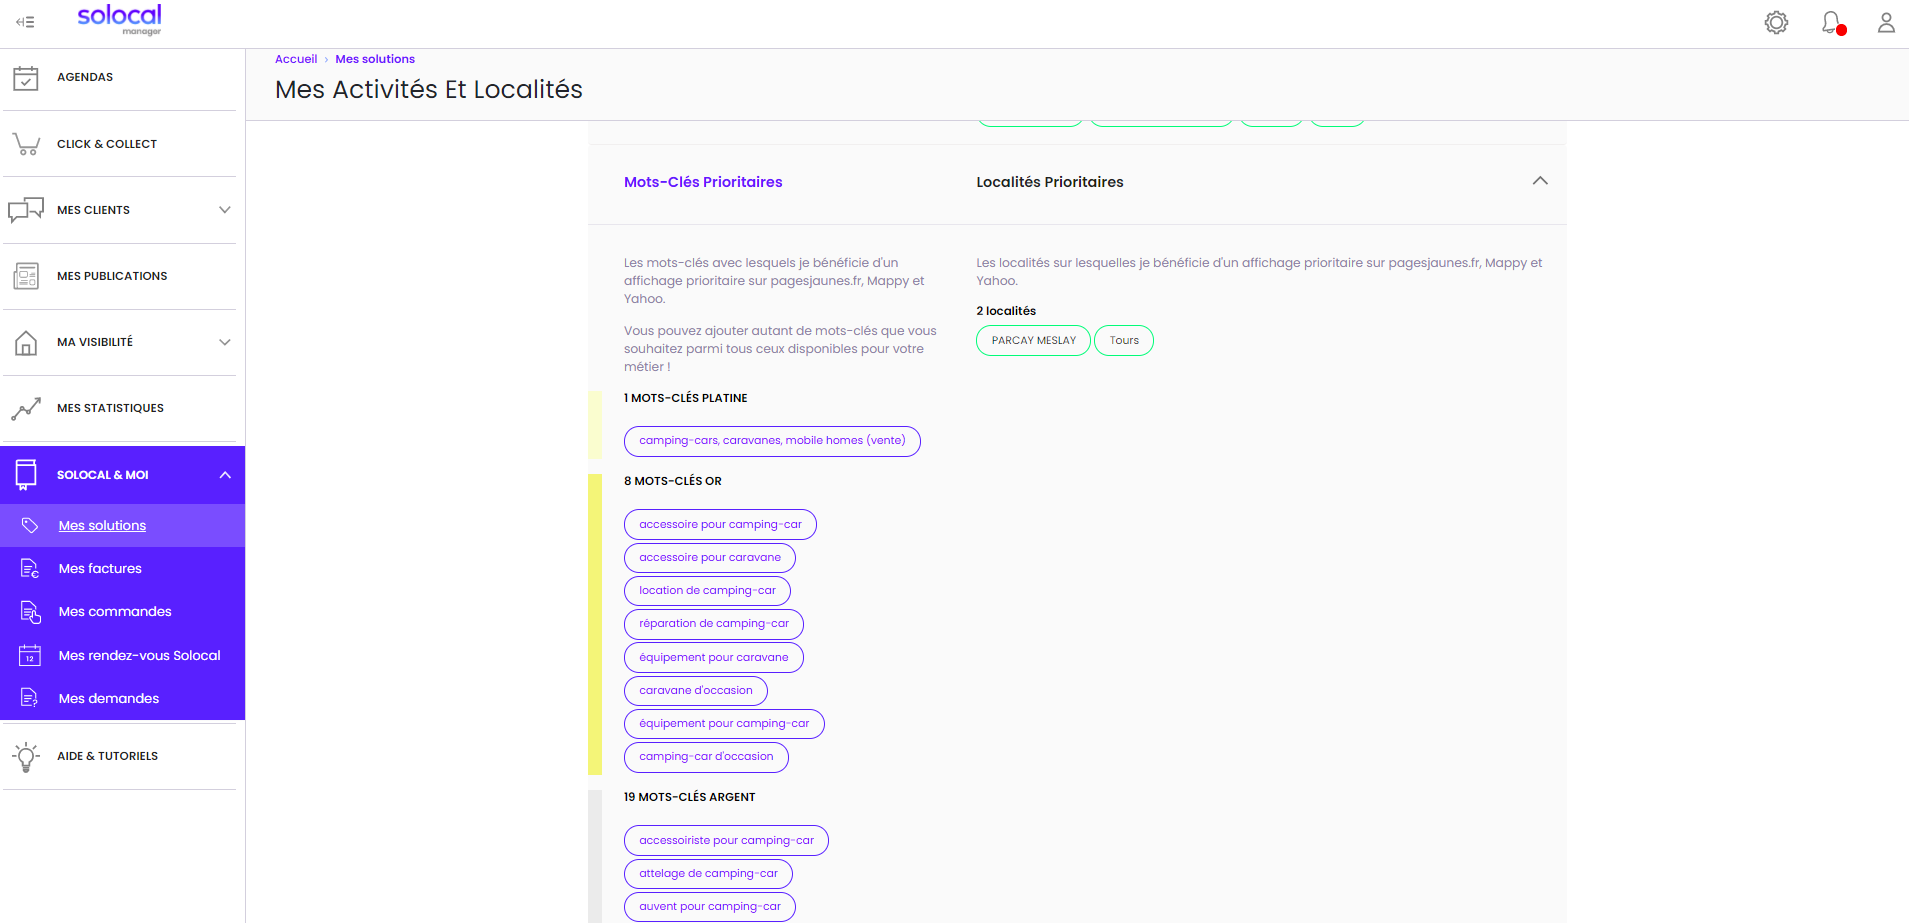
Task: Open the user profile icon
Action: [1886, 22]
